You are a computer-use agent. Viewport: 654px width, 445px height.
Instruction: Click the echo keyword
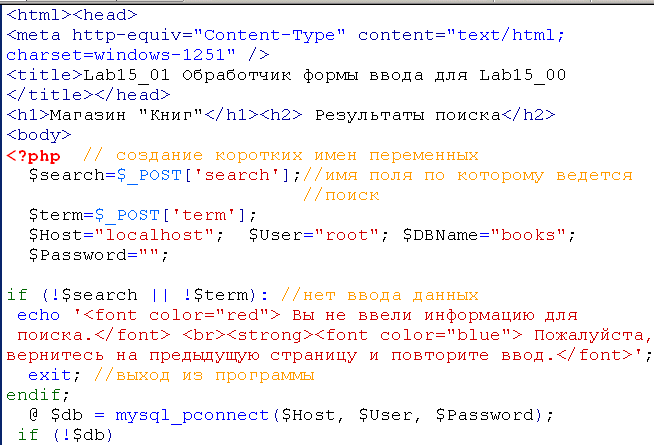[38, 315]
